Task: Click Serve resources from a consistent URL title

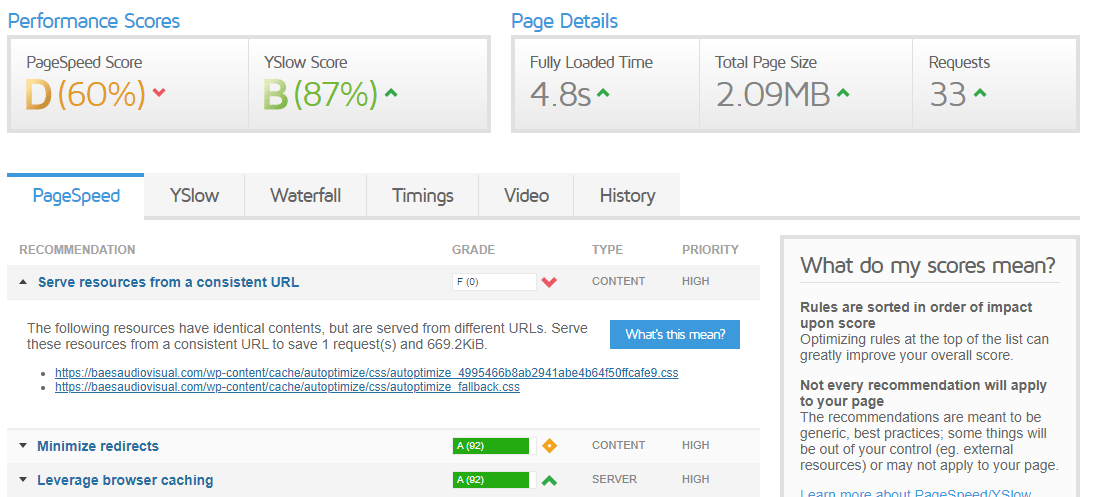Action: tap(169, 282)
